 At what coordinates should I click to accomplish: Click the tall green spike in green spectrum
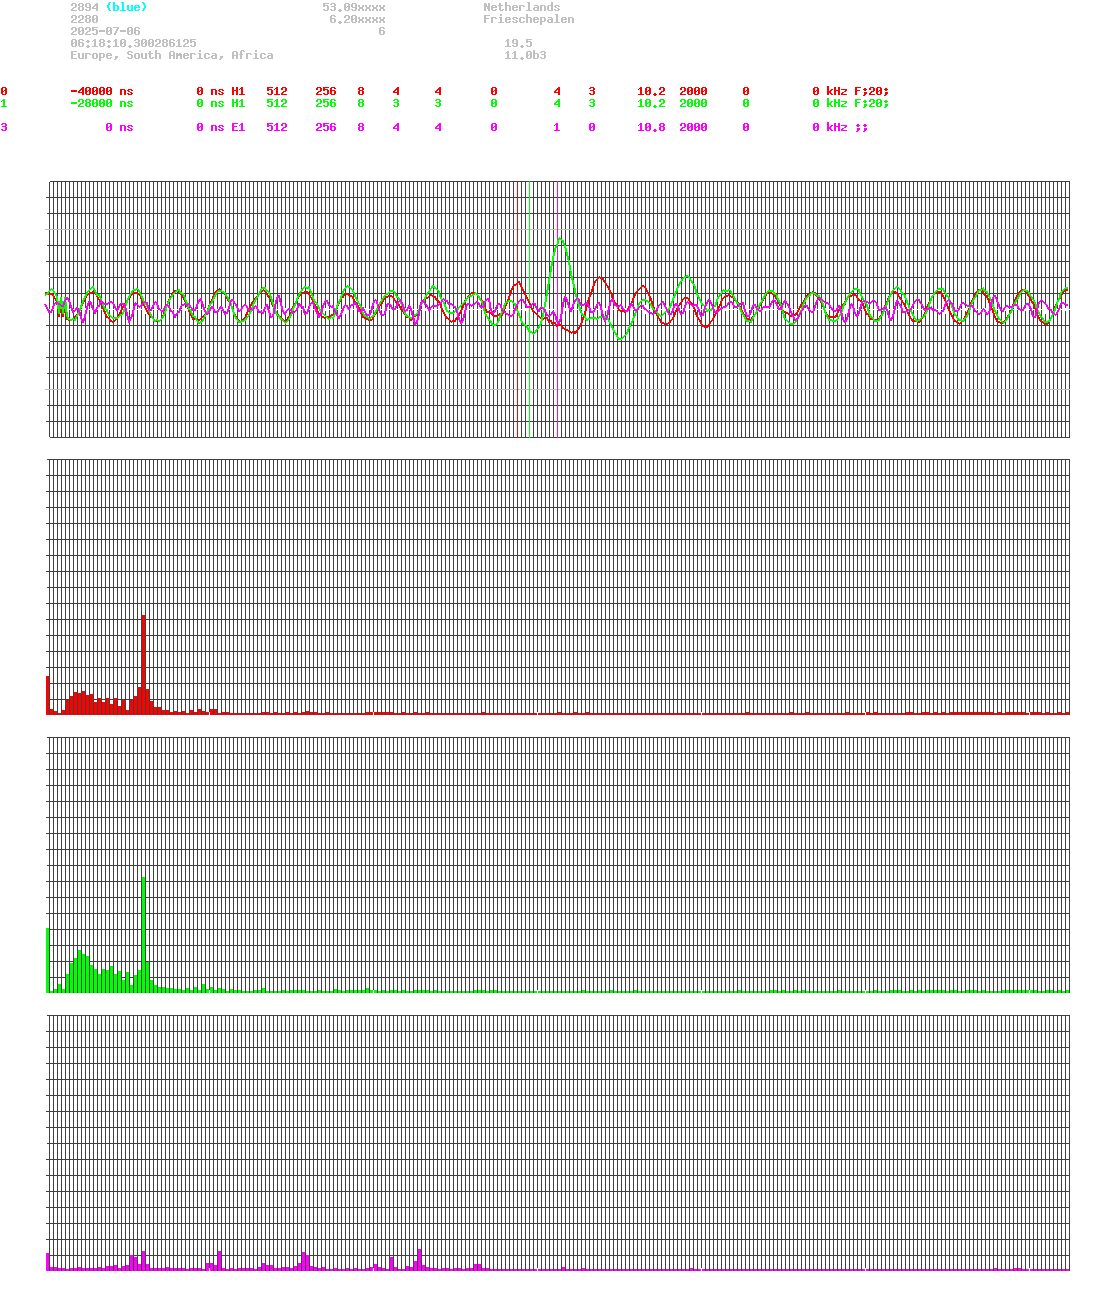144,934
